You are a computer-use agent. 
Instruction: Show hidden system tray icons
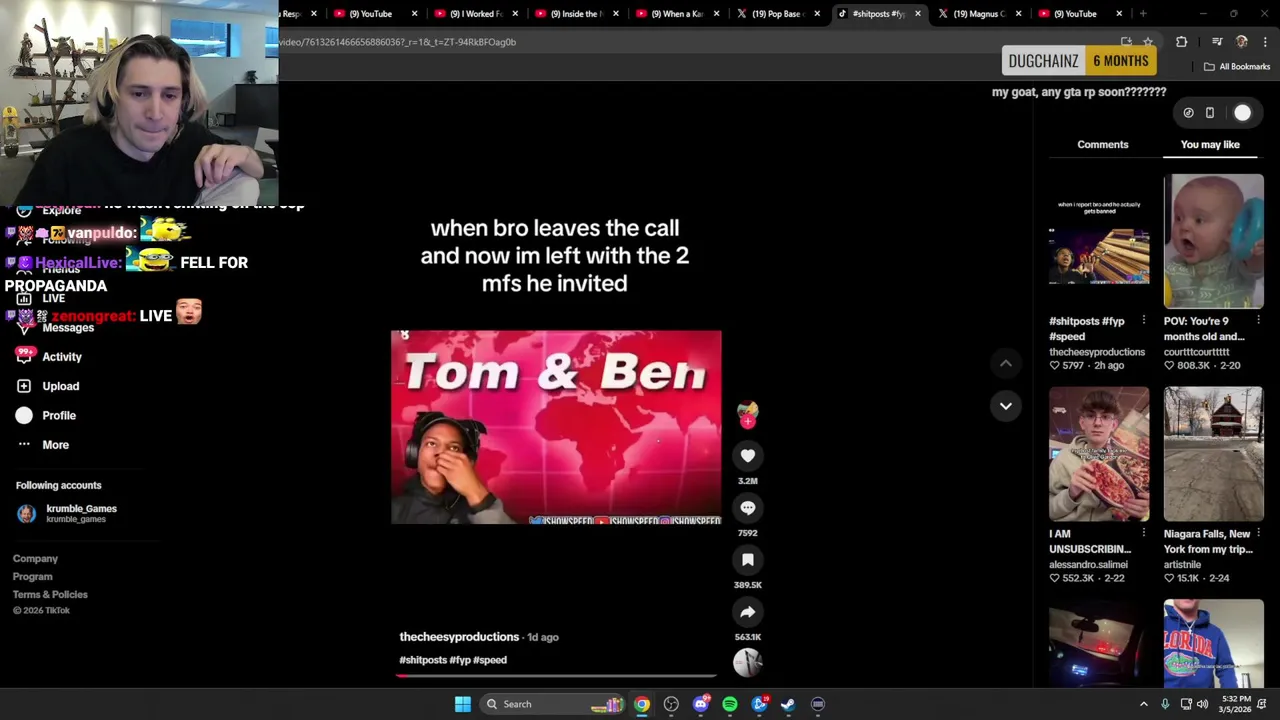point(1144,704)
